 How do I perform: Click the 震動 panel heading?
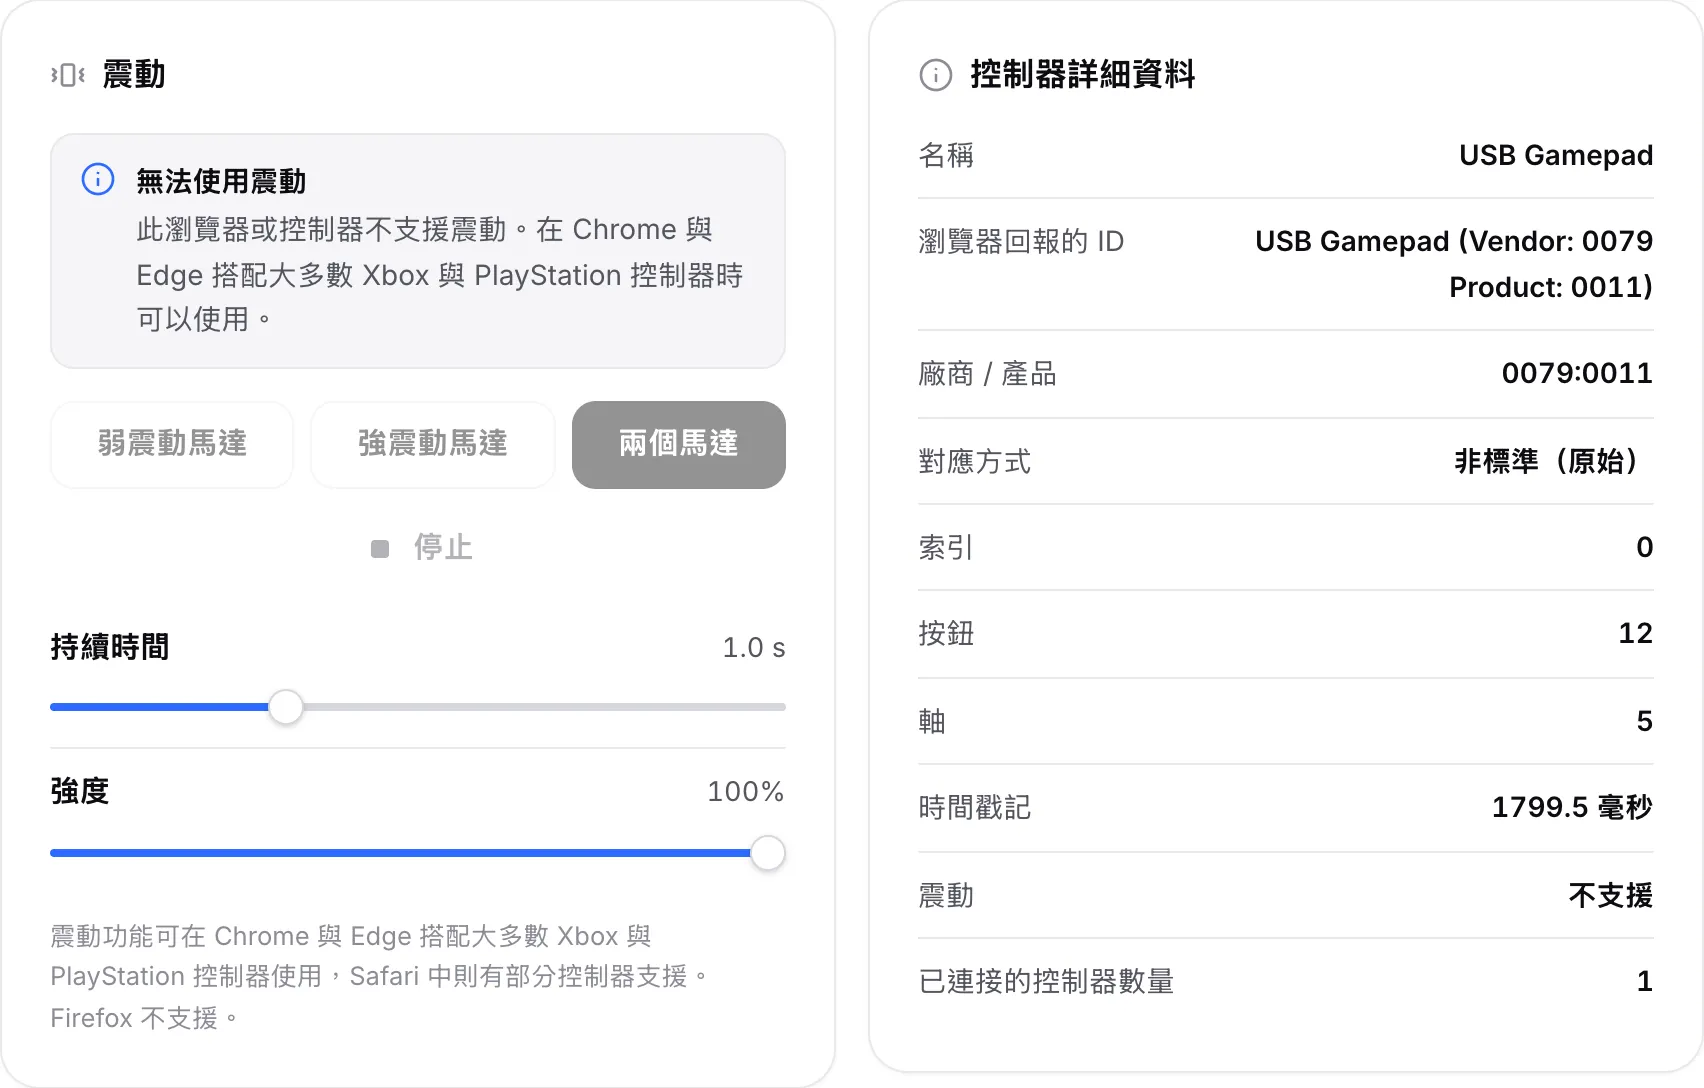(x=134, y=75)
